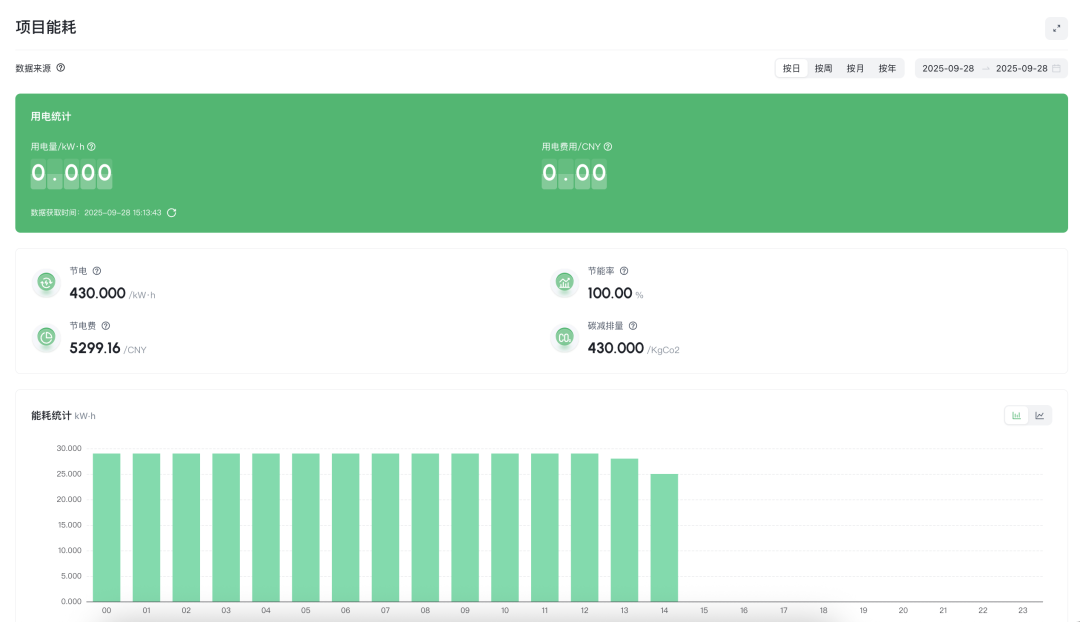Open the 节能率 help icon
The width and height of the screenshot is (1080, 622).
point(624,271)
